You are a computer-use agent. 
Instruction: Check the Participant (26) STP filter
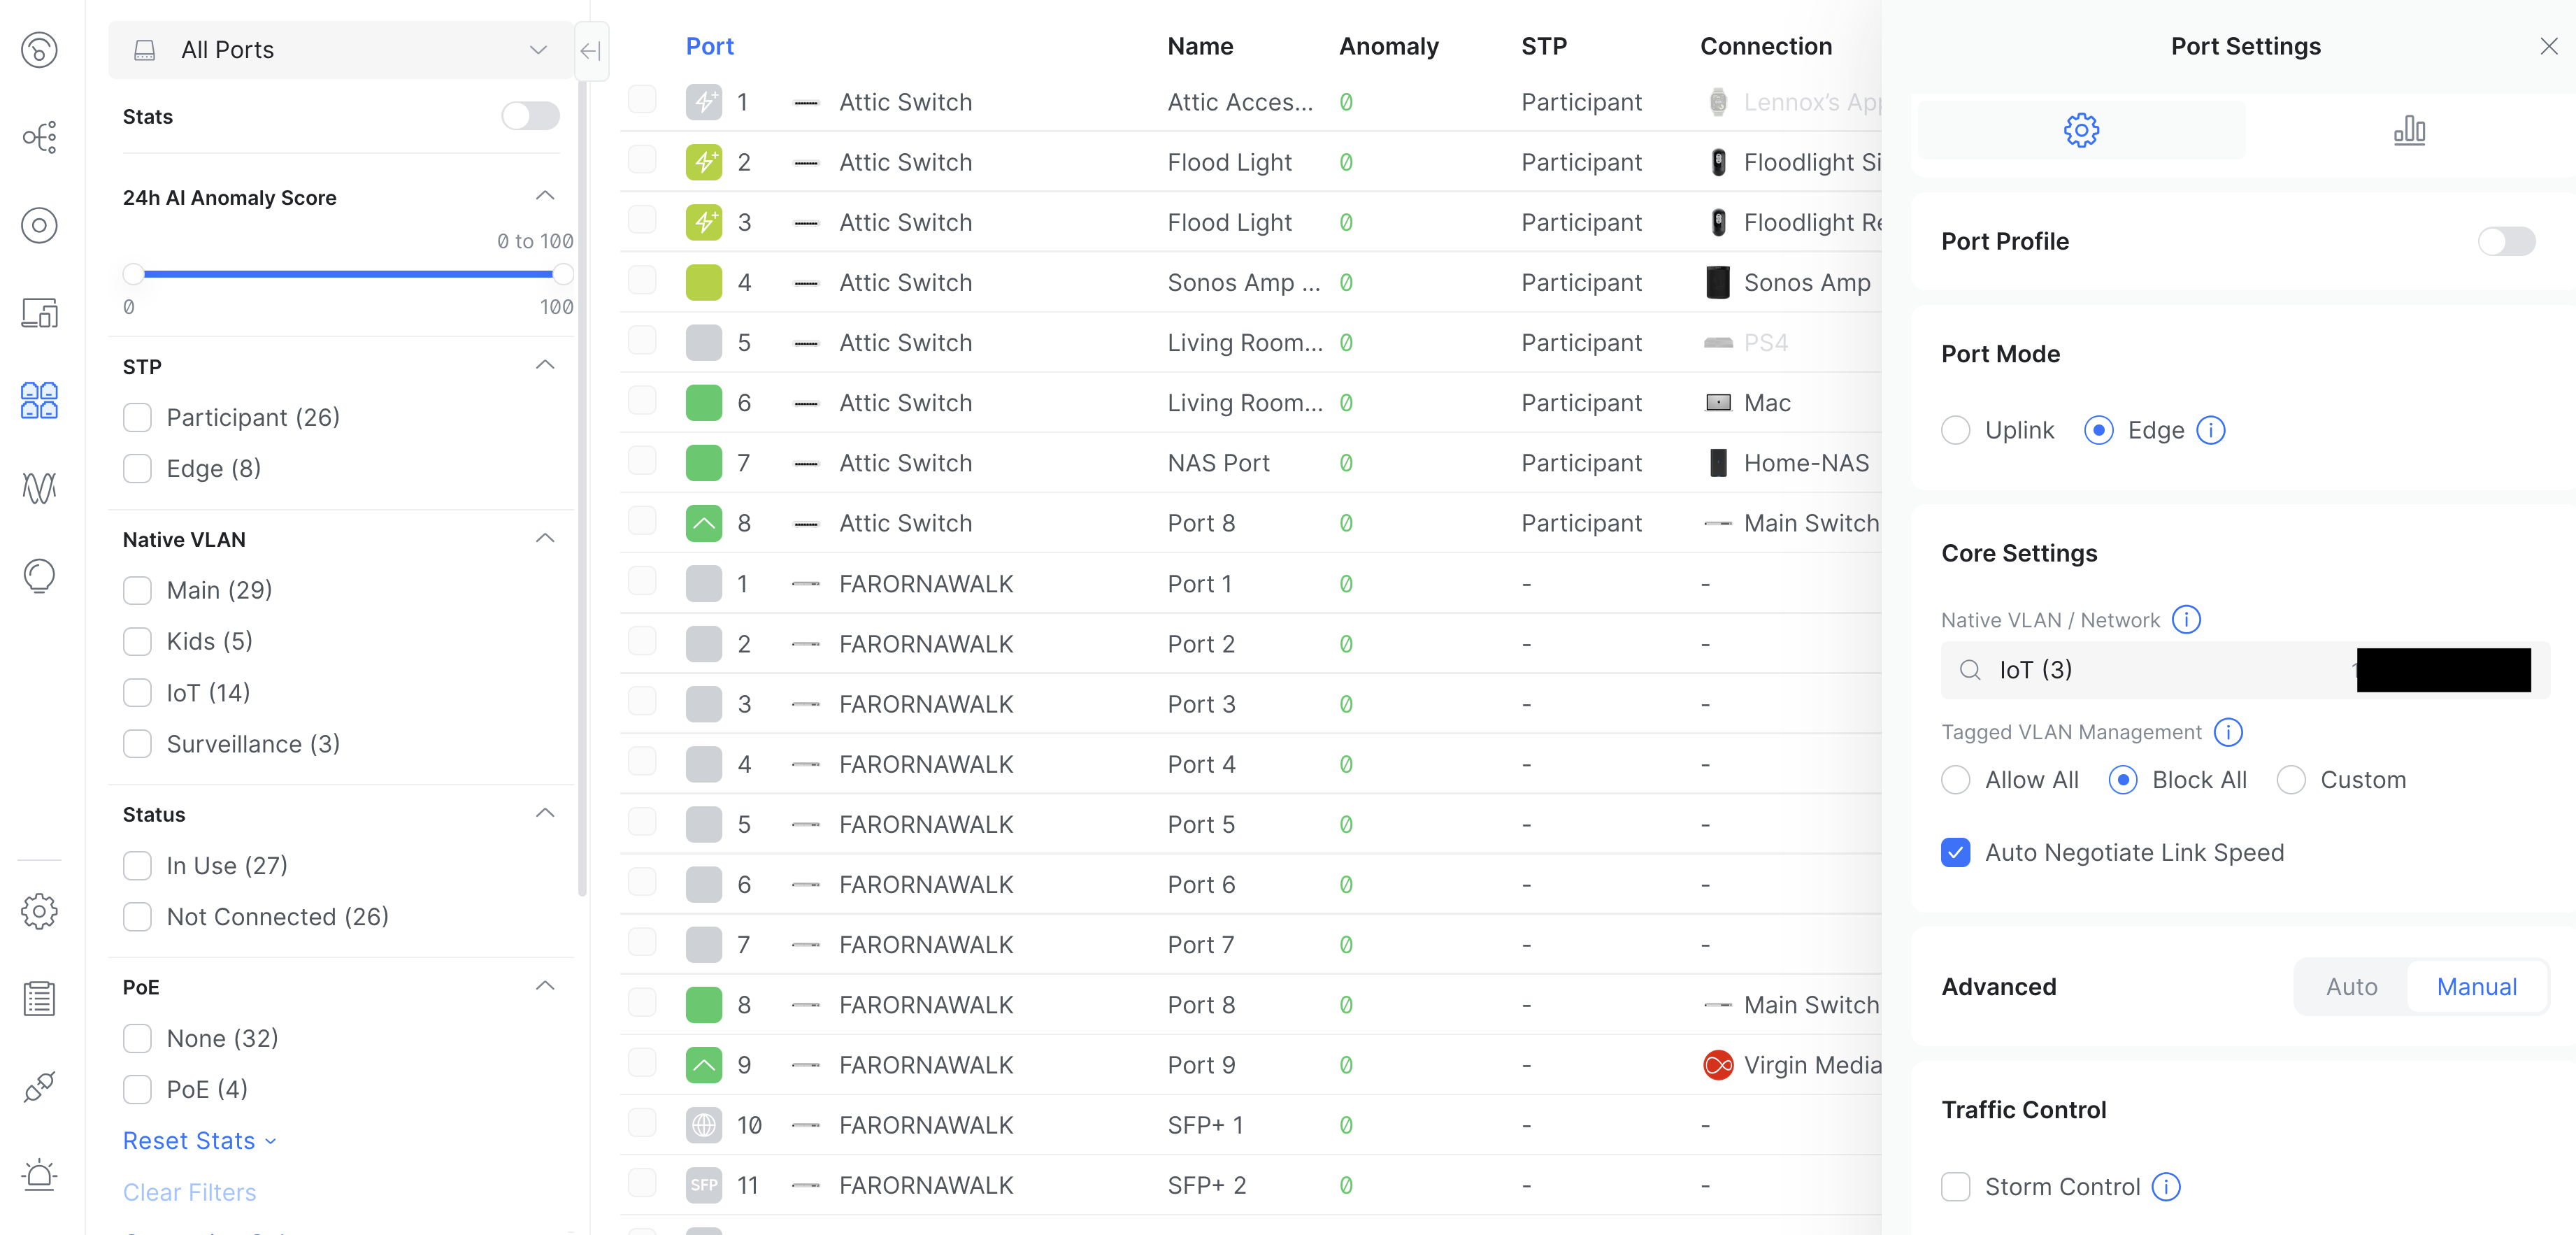(137, 417)
